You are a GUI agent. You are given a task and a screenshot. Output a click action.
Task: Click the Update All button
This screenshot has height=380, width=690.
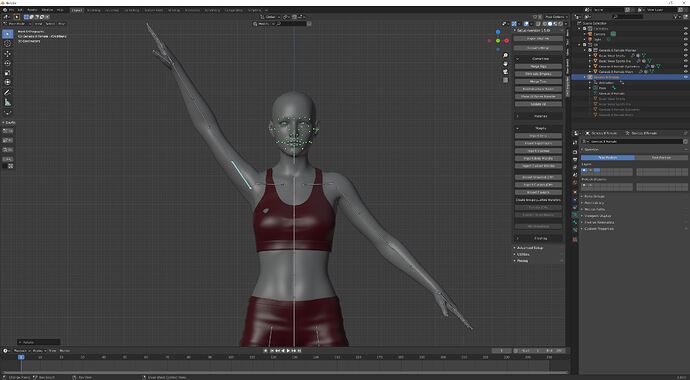coord(538,104)
